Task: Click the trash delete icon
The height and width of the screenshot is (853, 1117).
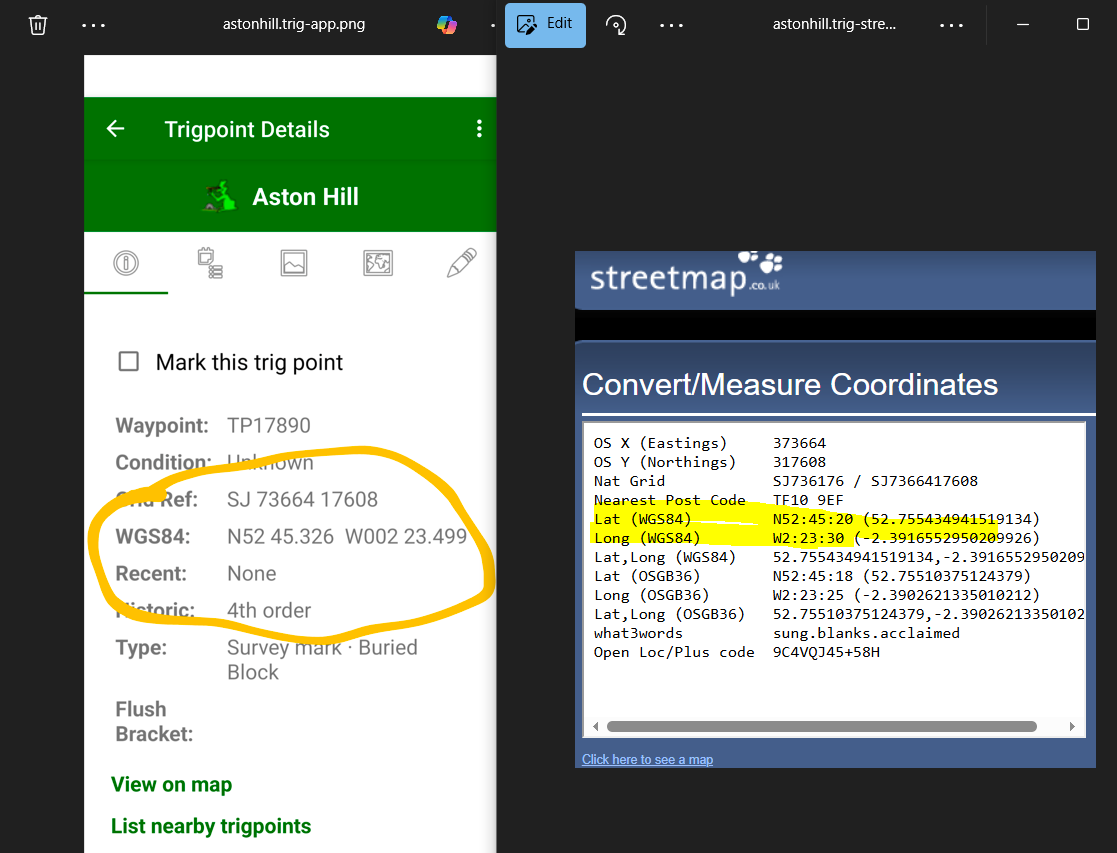Action: tap(38, 25)
